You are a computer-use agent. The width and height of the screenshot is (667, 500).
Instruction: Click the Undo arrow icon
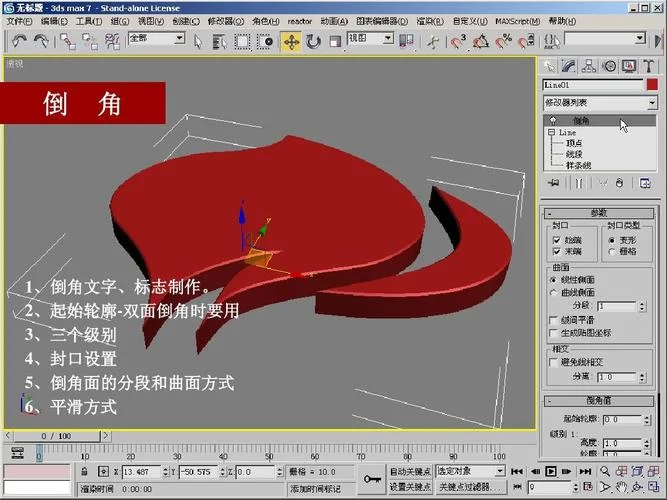[19, 41]
